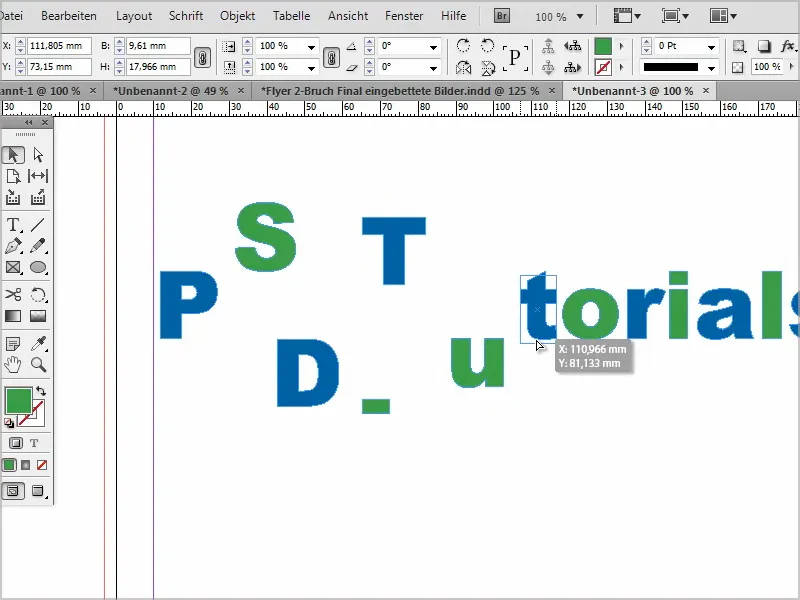This screenshot has height=600, width=800.
Task: Click the rotate 90° counterclockwise icon
Action: [x=488, y=45]
